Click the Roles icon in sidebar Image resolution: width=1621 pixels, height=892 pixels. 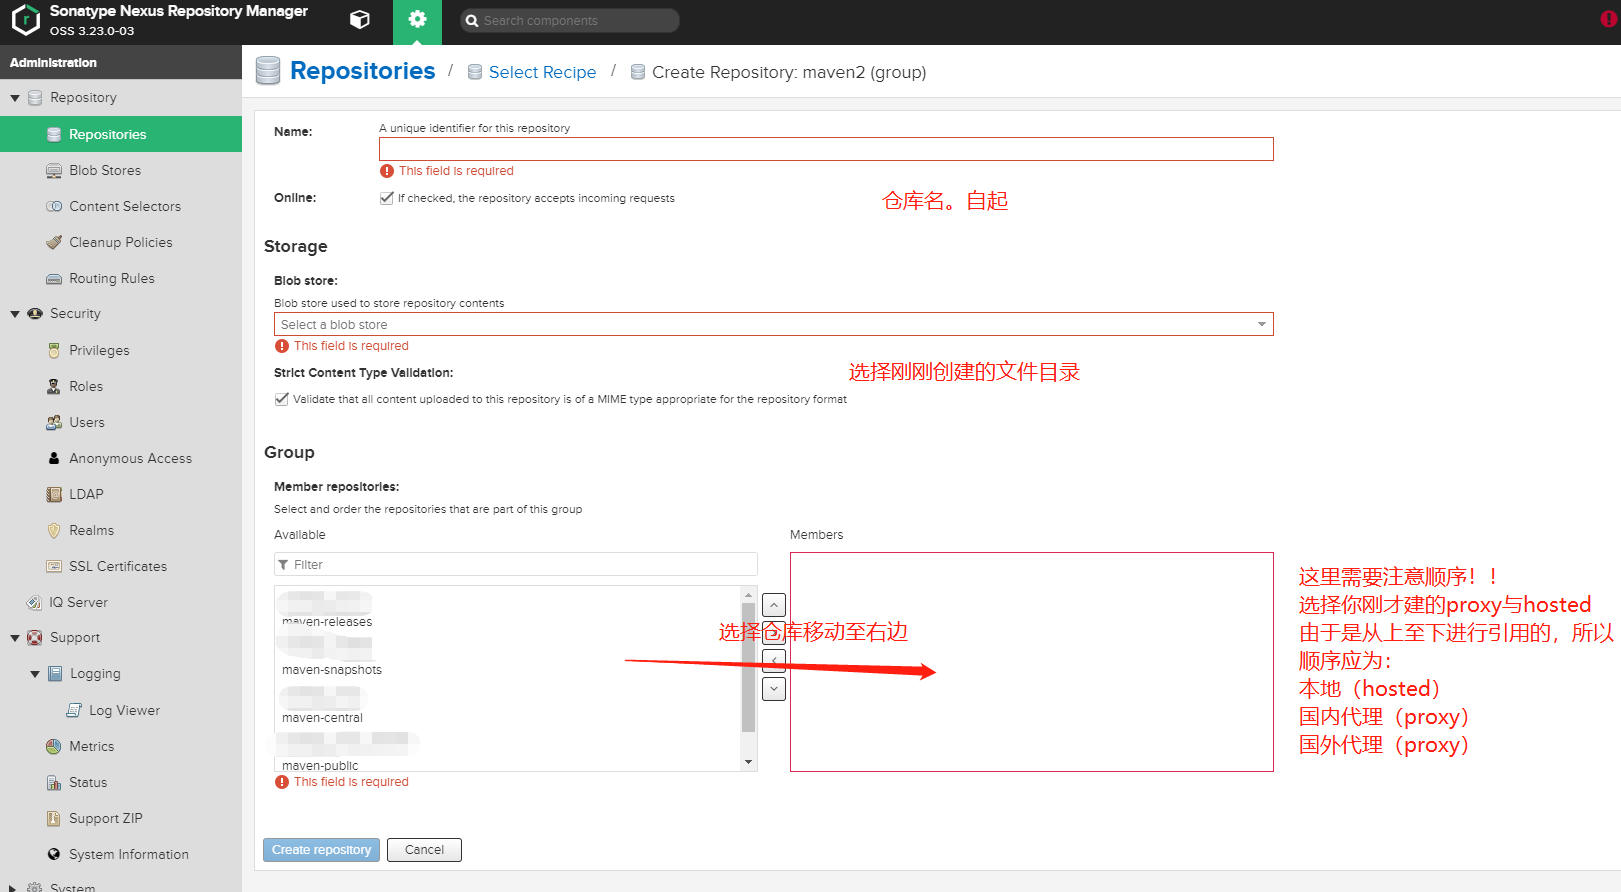(x=54, y=387)
